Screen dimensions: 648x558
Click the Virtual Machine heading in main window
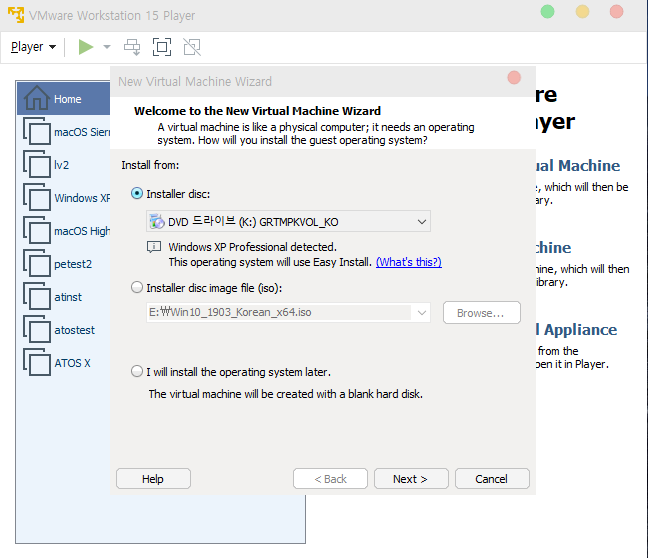click(x=578, y=165)
